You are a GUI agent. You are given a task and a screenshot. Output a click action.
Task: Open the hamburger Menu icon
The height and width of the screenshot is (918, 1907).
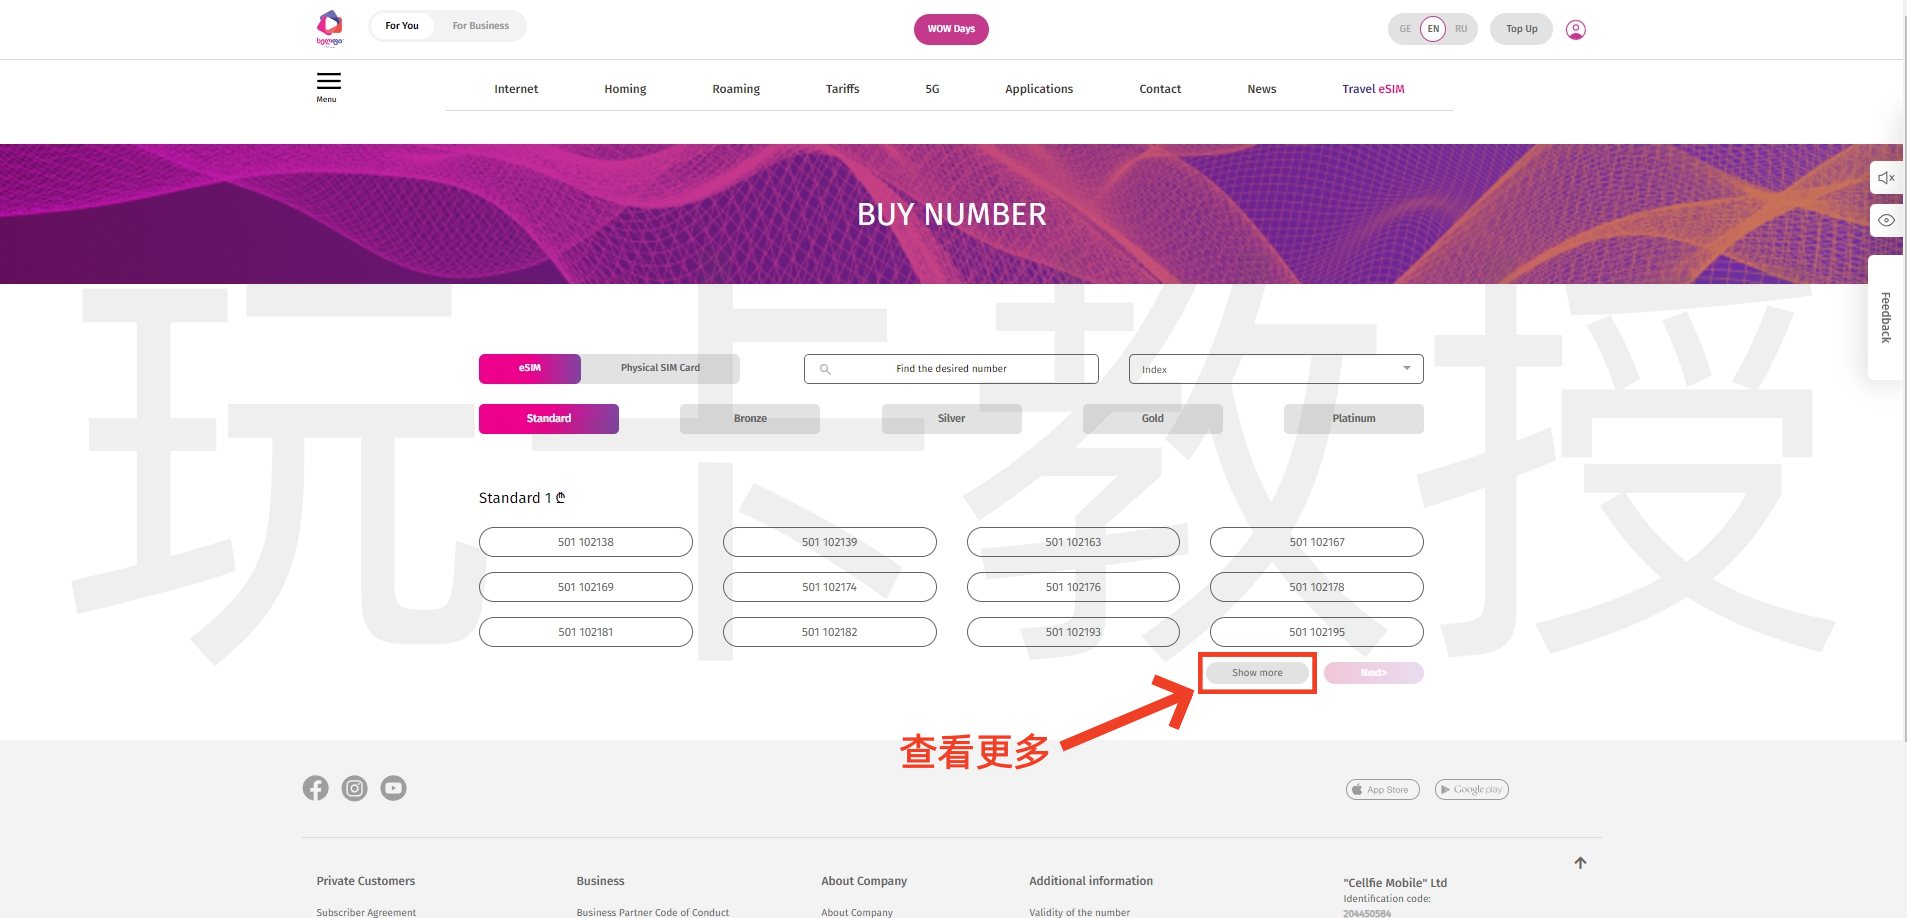pos(328,86)
